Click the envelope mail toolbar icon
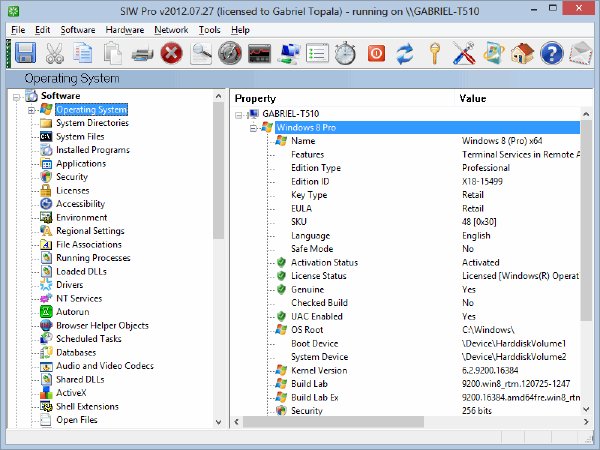 point(580,53)
